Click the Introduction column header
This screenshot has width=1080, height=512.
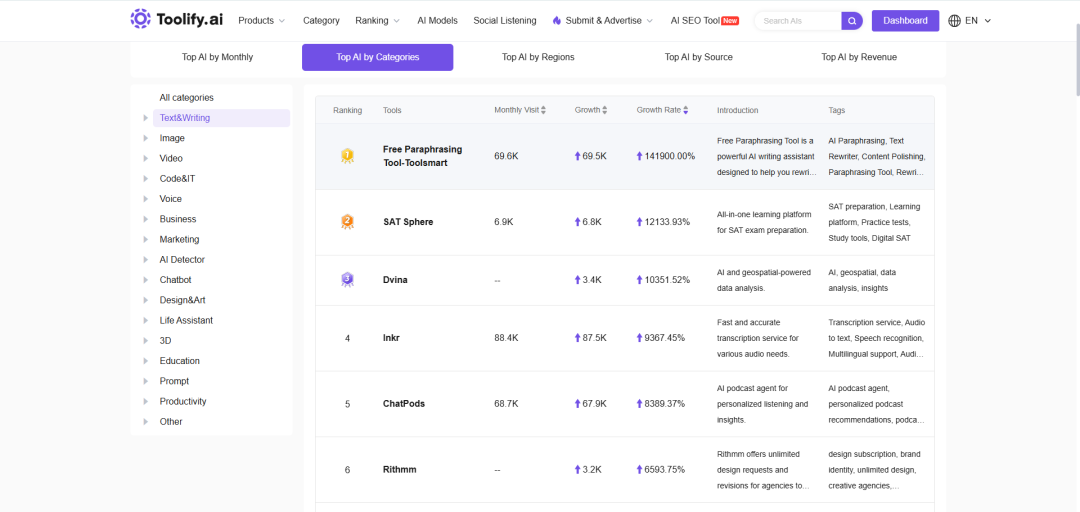(737, 110)
